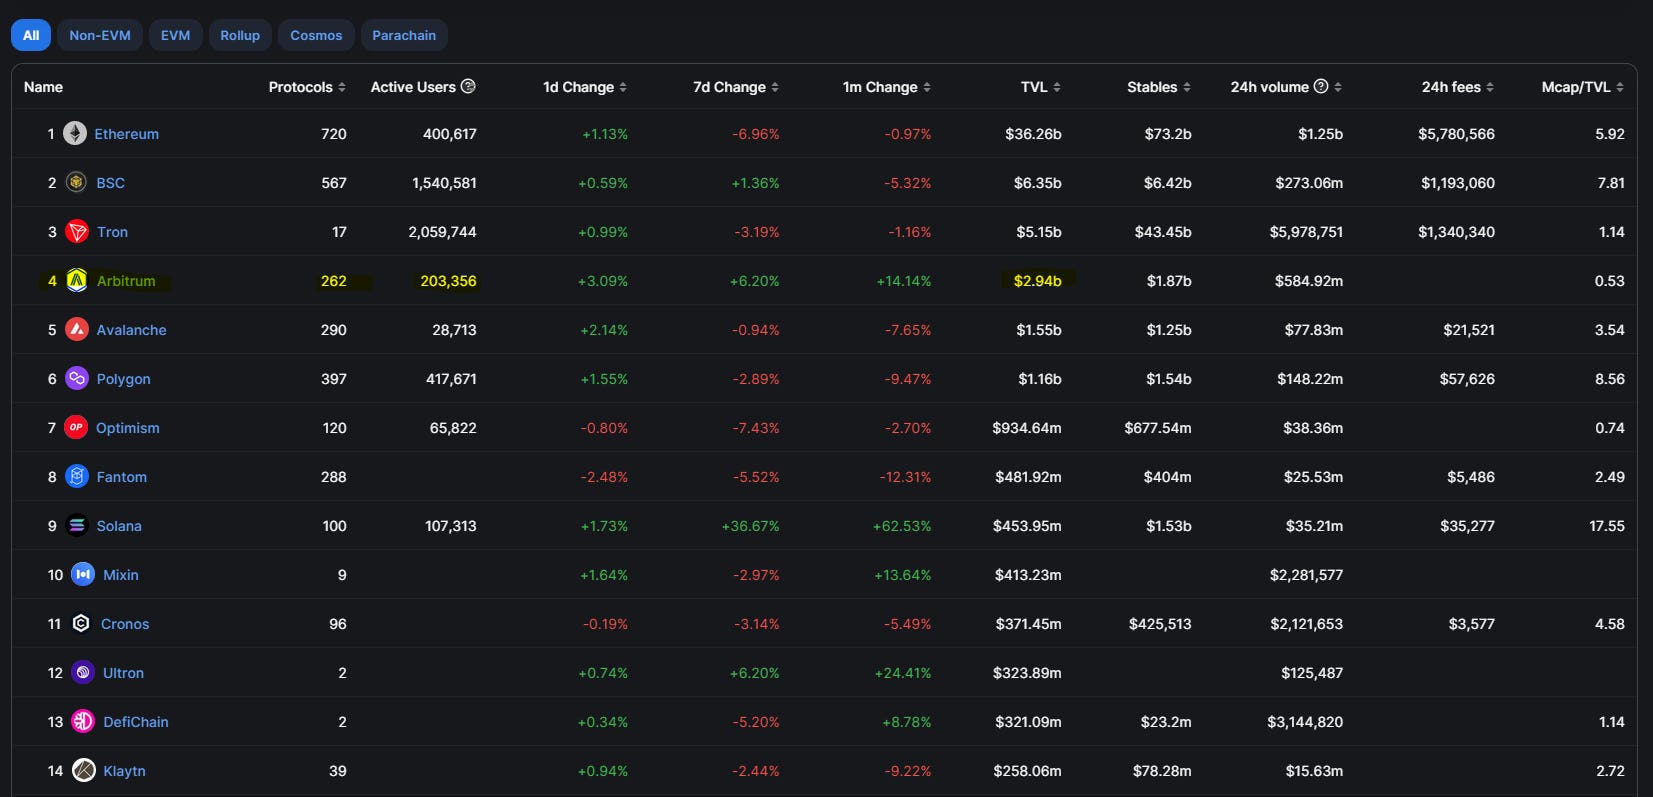Open the Fantom chain link

(121, 477)
